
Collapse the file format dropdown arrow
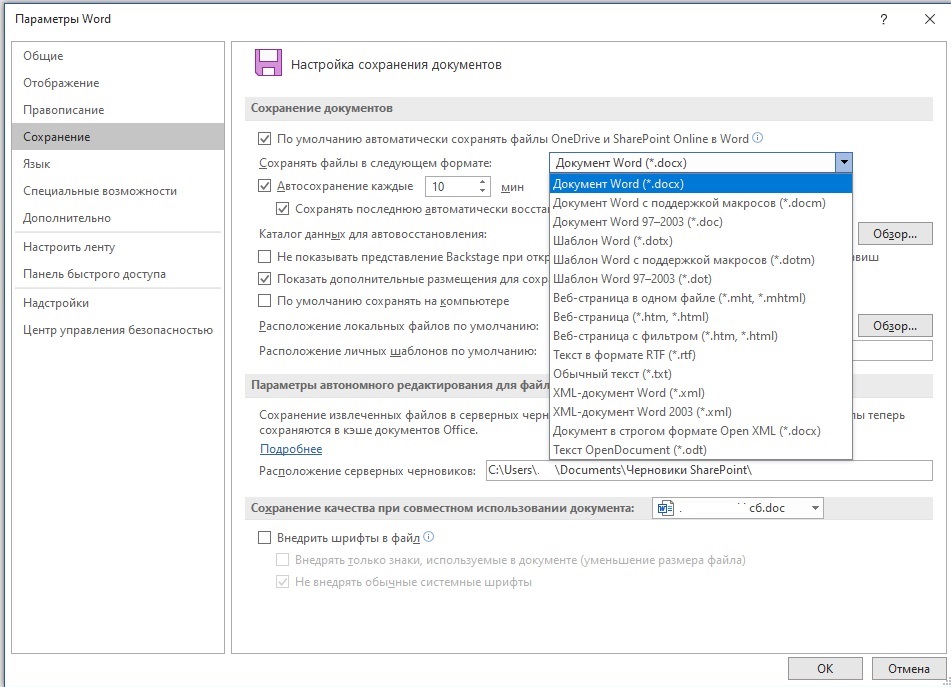844,163
